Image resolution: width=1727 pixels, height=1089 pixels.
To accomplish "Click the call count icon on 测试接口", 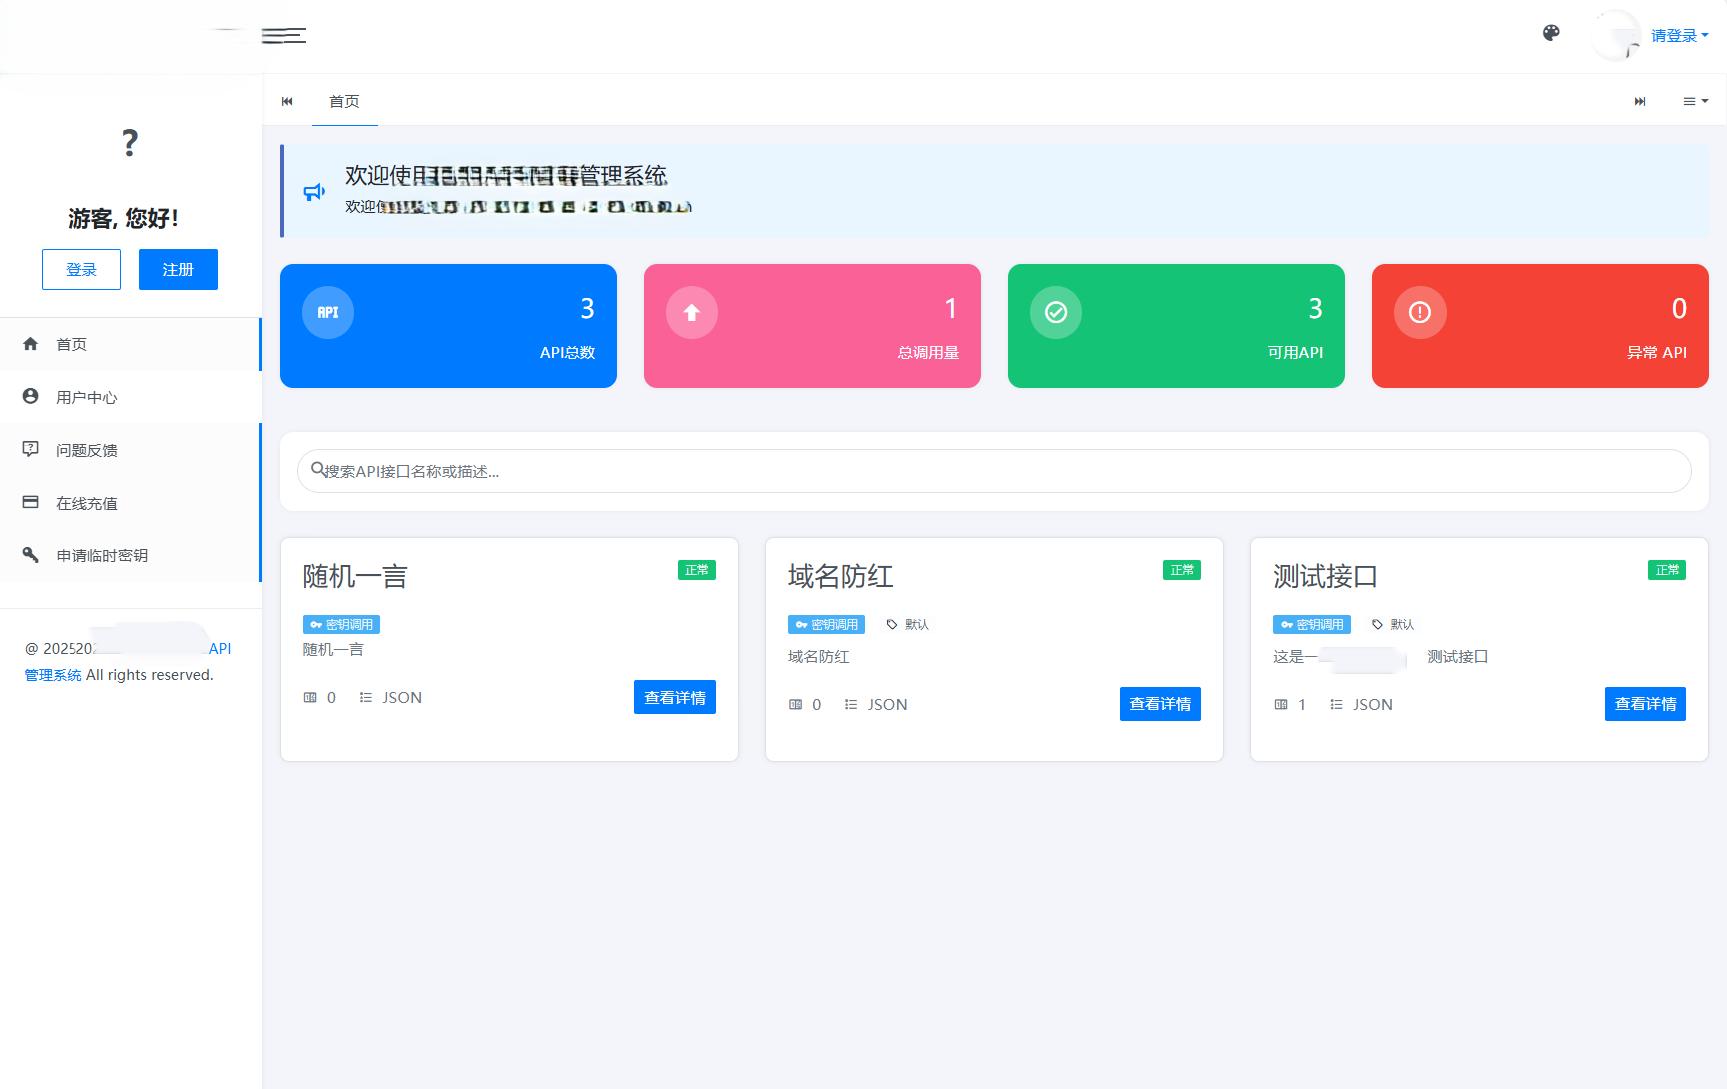I will [x=1281, y=704].
